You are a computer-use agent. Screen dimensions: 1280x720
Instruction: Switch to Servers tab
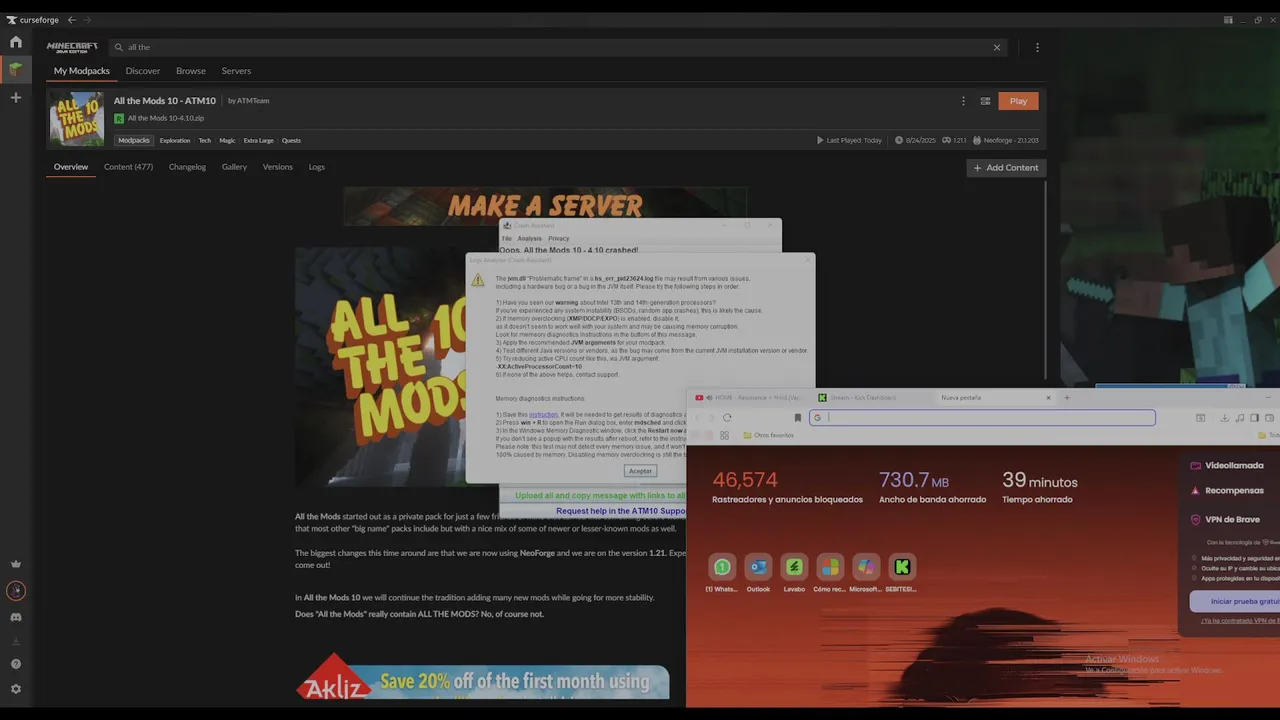tap(236, 71)
